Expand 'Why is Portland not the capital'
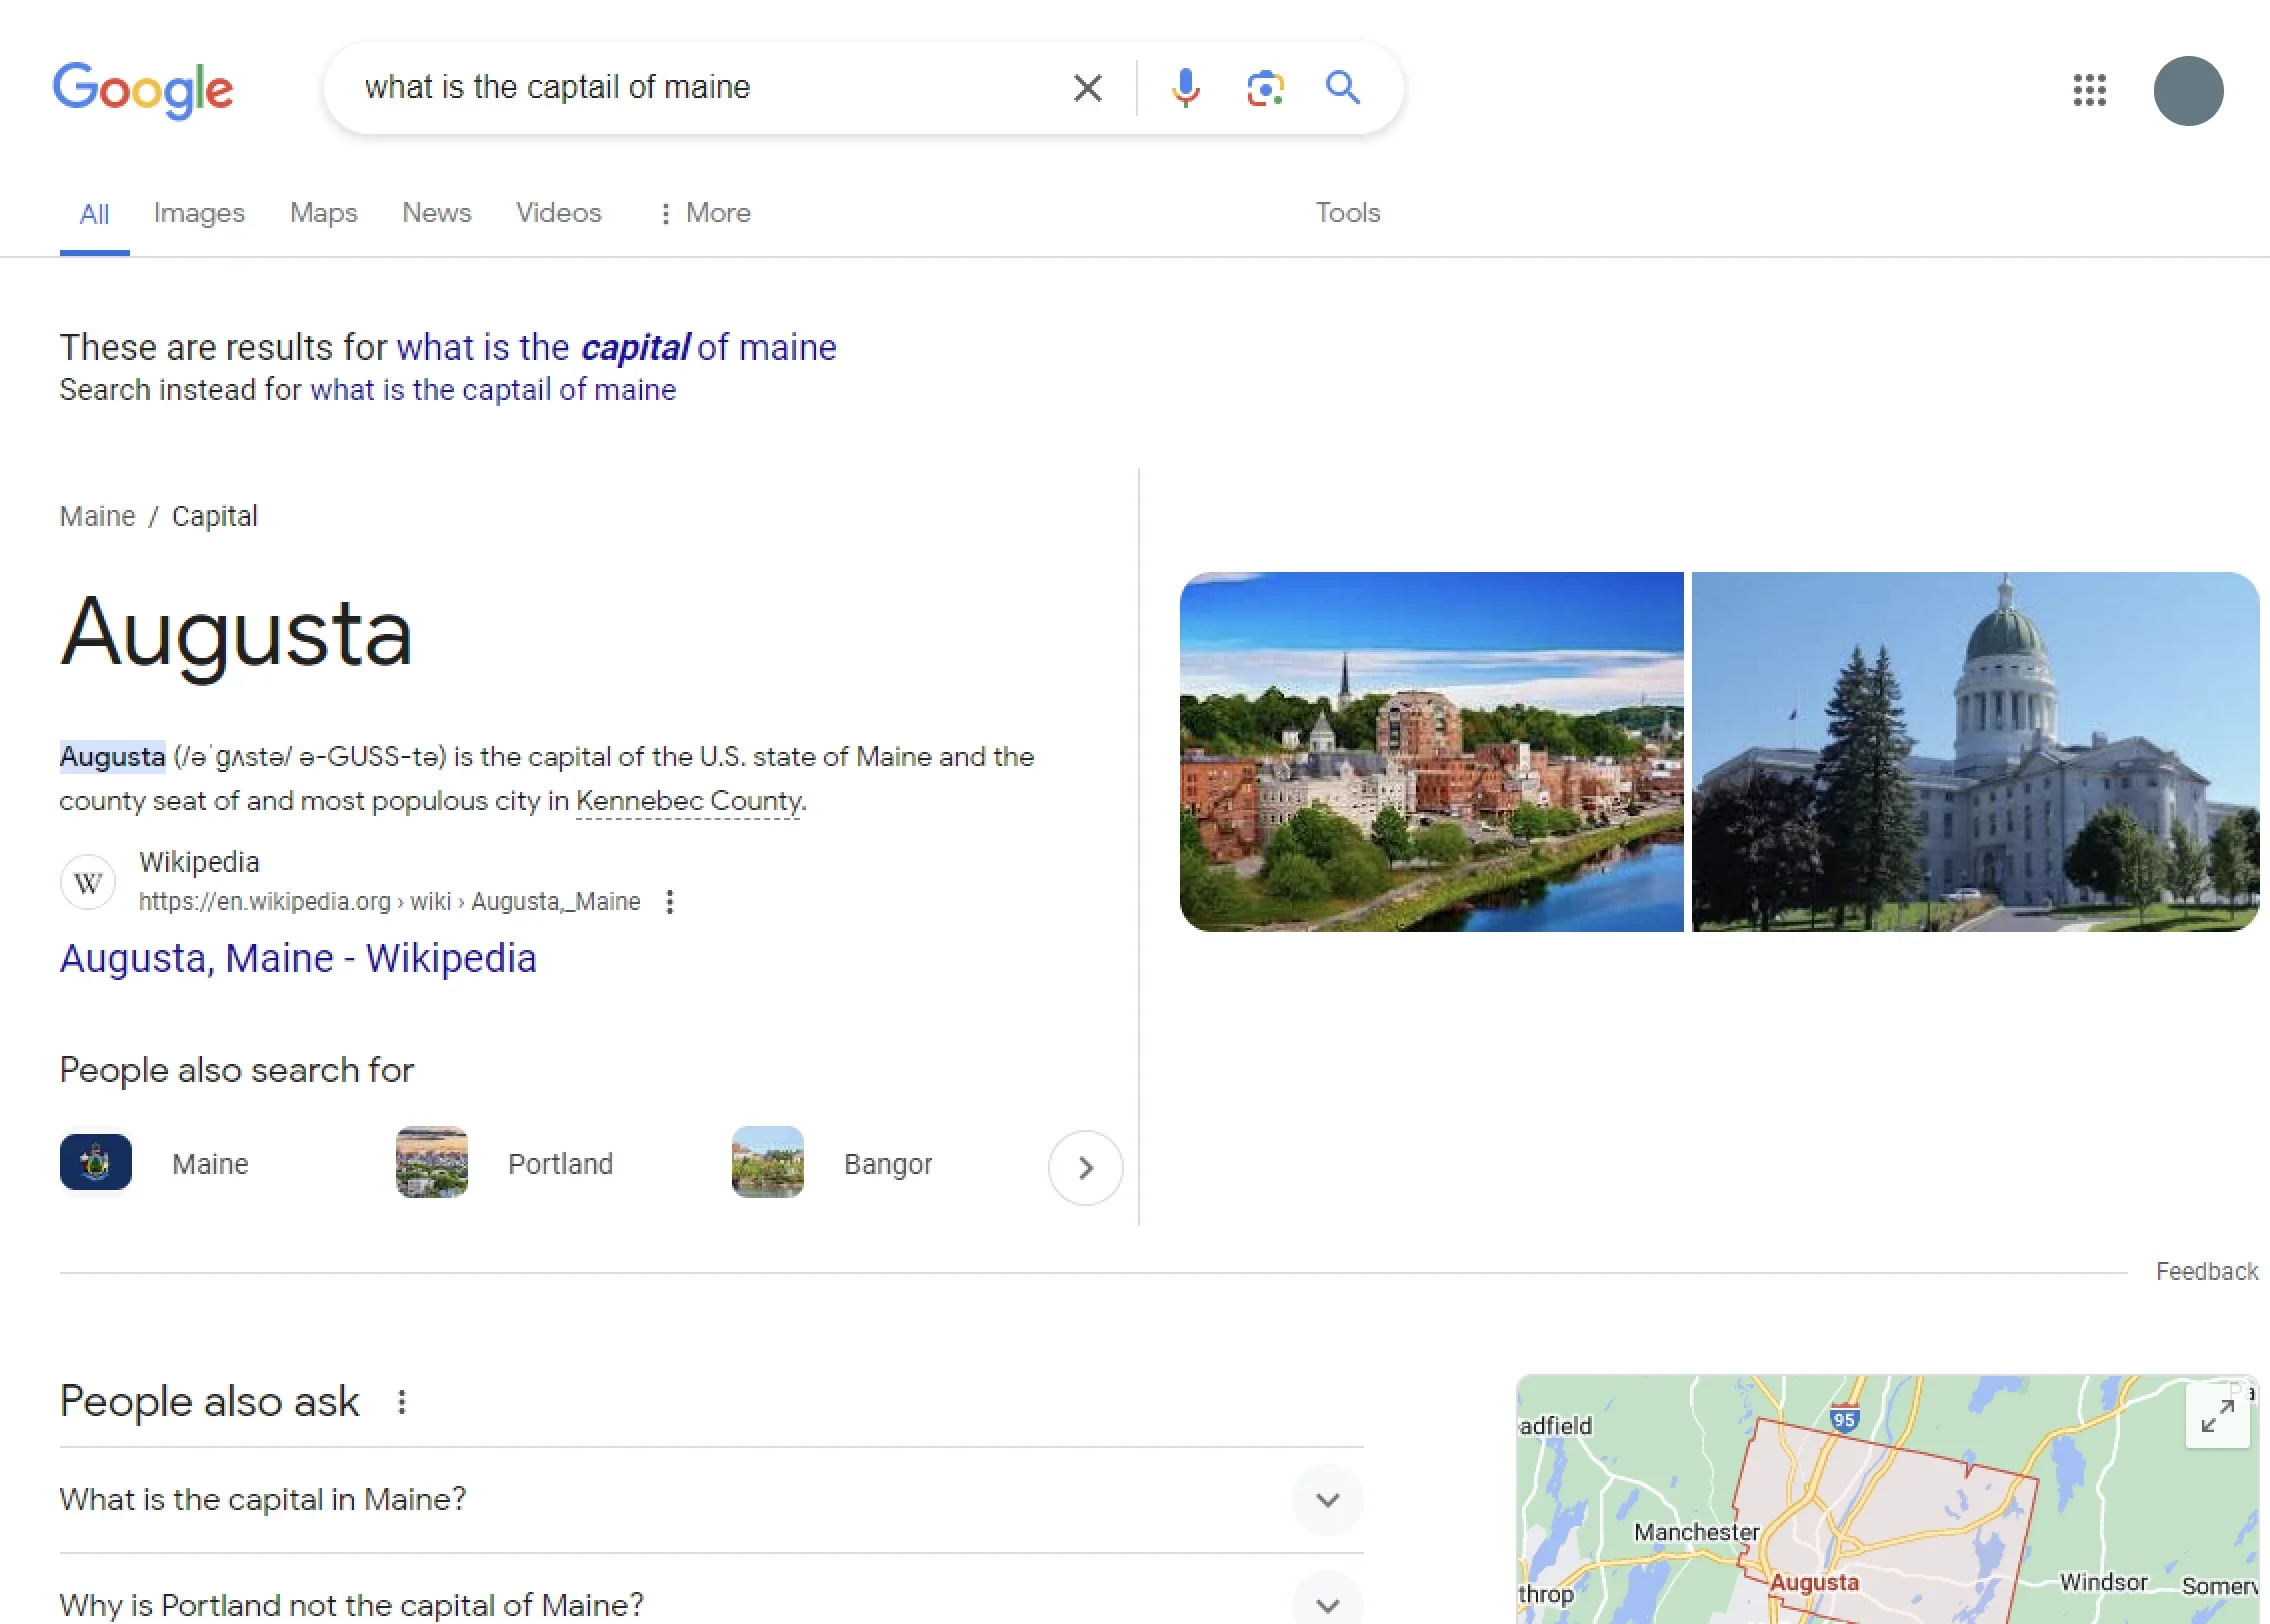Image resolution: width=2270 pixels, height=1624 pixels. pos(712,1604)
